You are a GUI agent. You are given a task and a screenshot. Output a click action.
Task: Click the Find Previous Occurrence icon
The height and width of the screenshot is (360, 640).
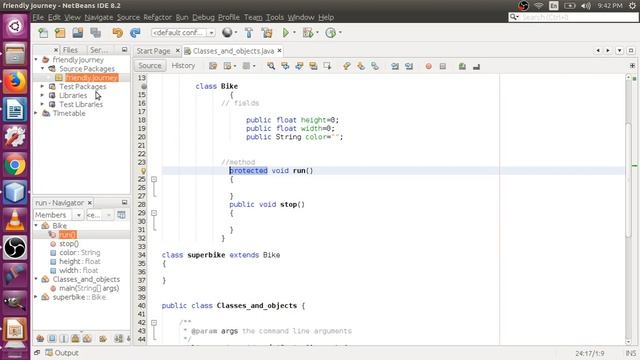tap(285, 66)
